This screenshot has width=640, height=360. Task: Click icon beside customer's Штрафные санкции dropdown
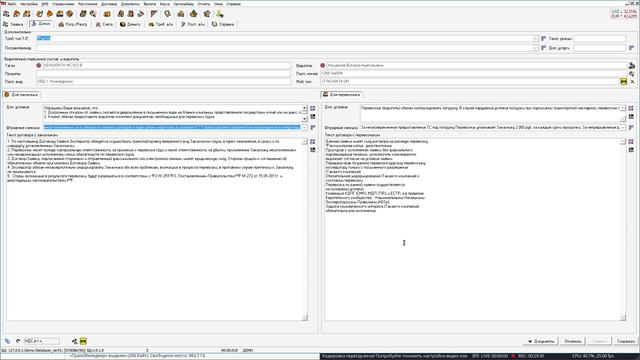313,127
